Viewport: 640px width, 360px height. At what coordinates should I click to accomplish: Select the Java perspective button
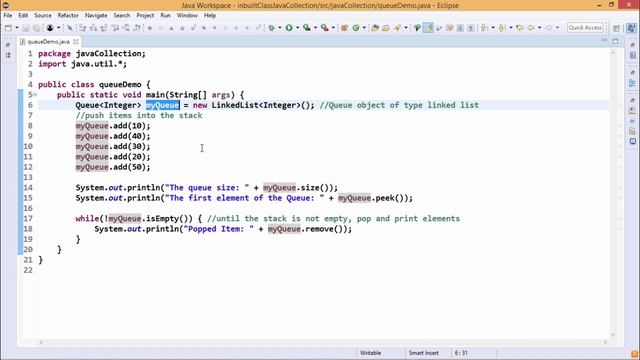(631, 28)
